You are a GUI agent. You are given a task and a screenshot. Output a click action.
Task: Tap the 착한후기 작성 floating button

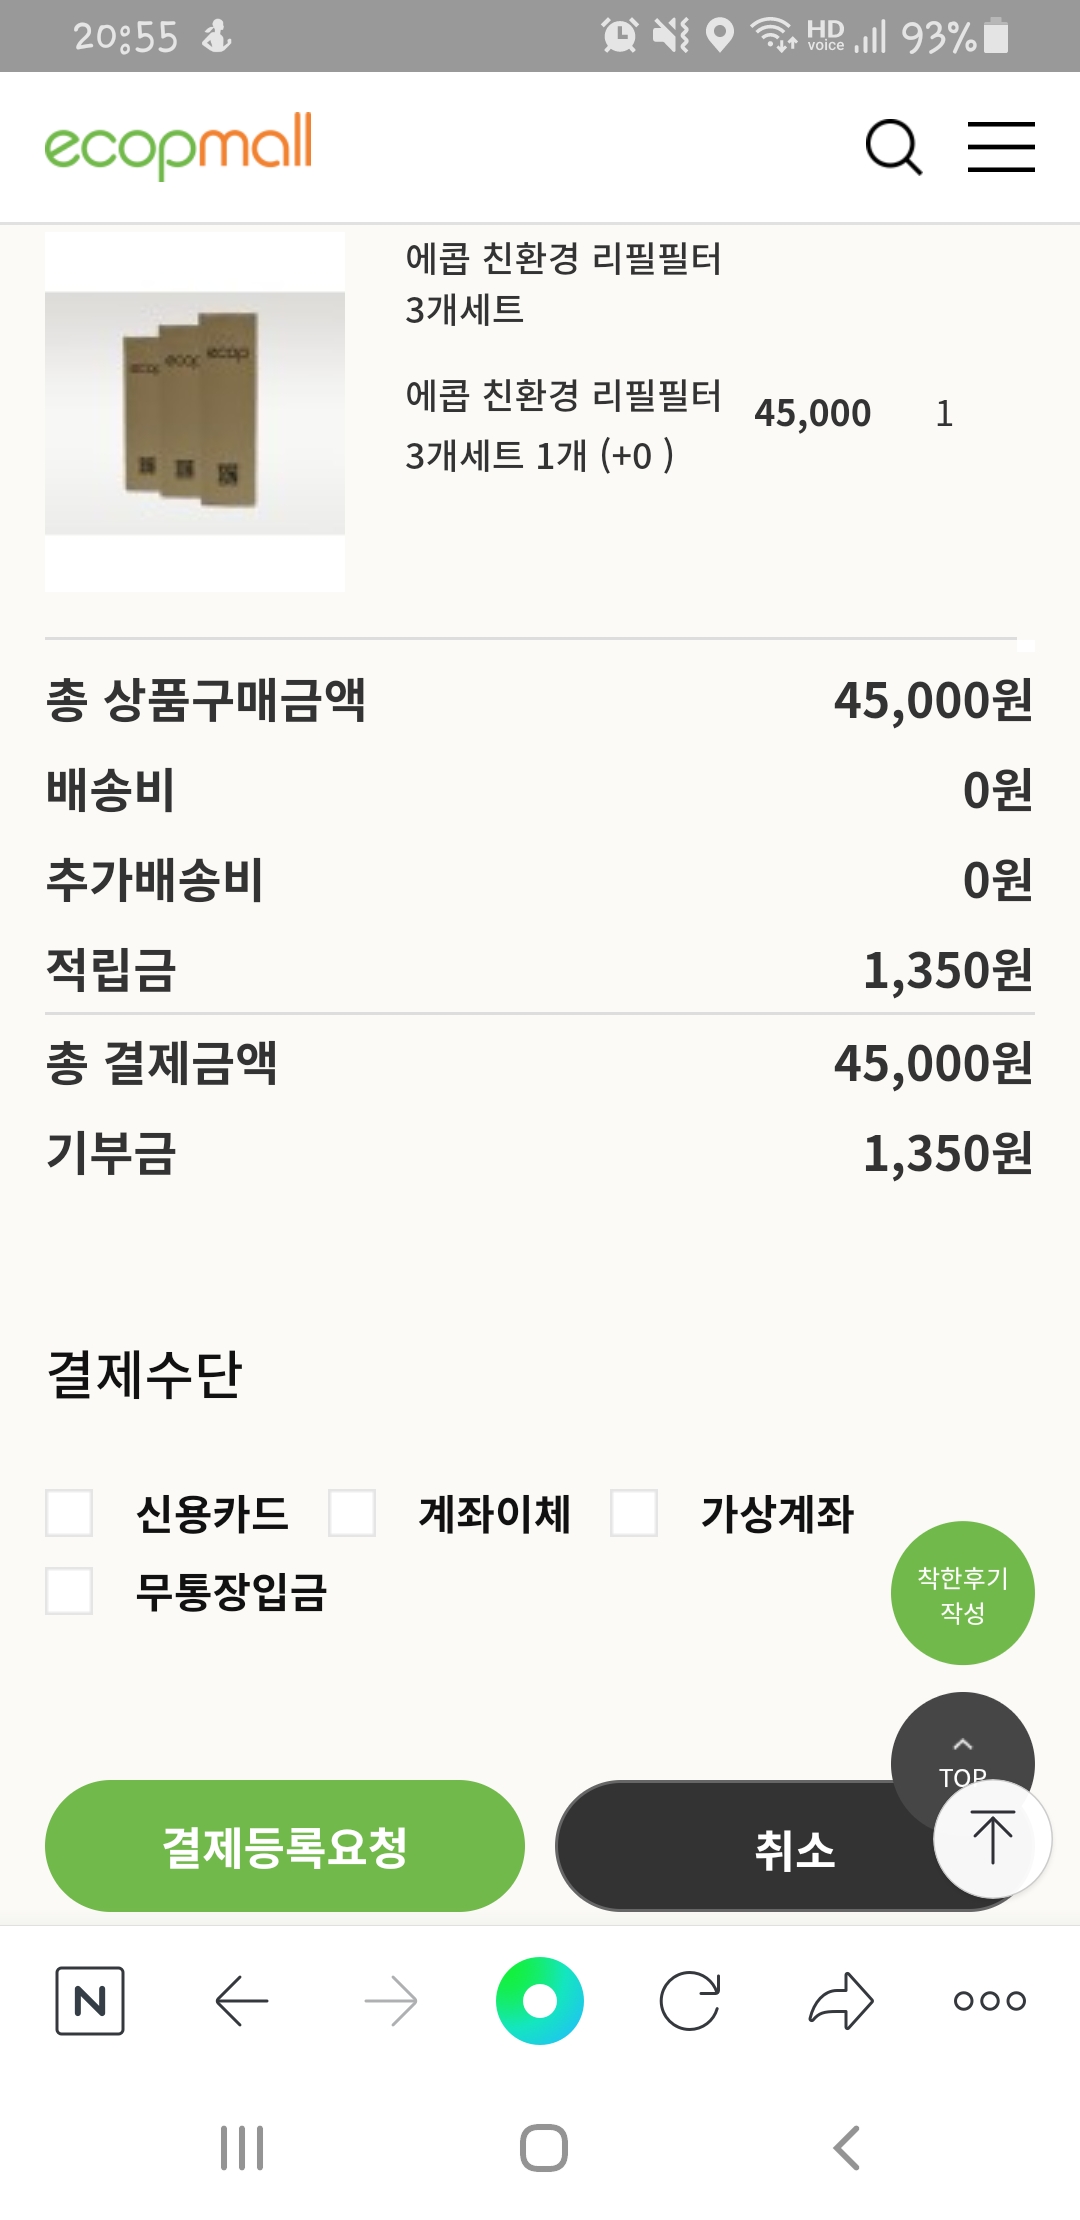point(962,1593)
